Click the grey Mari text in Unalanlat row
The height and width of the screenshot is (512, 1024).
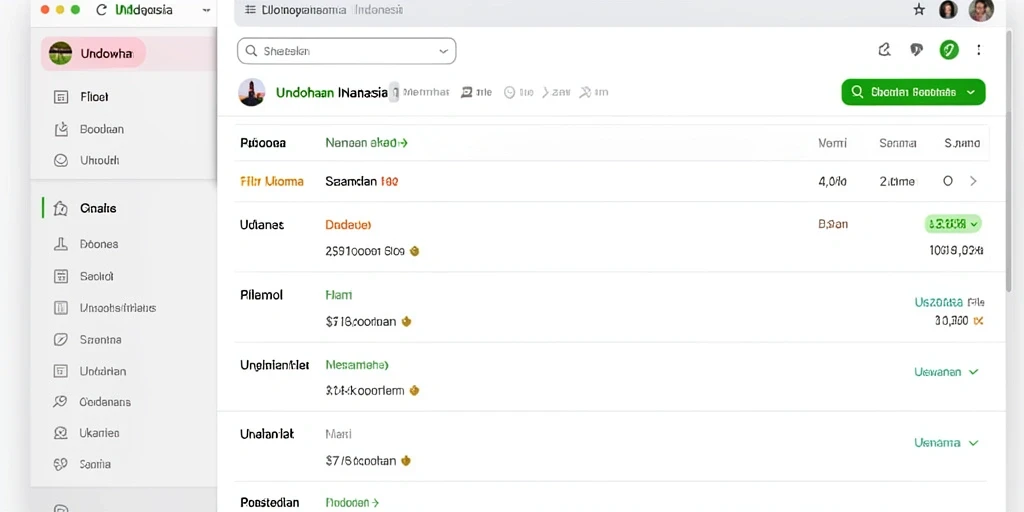(x=338, y=434)
